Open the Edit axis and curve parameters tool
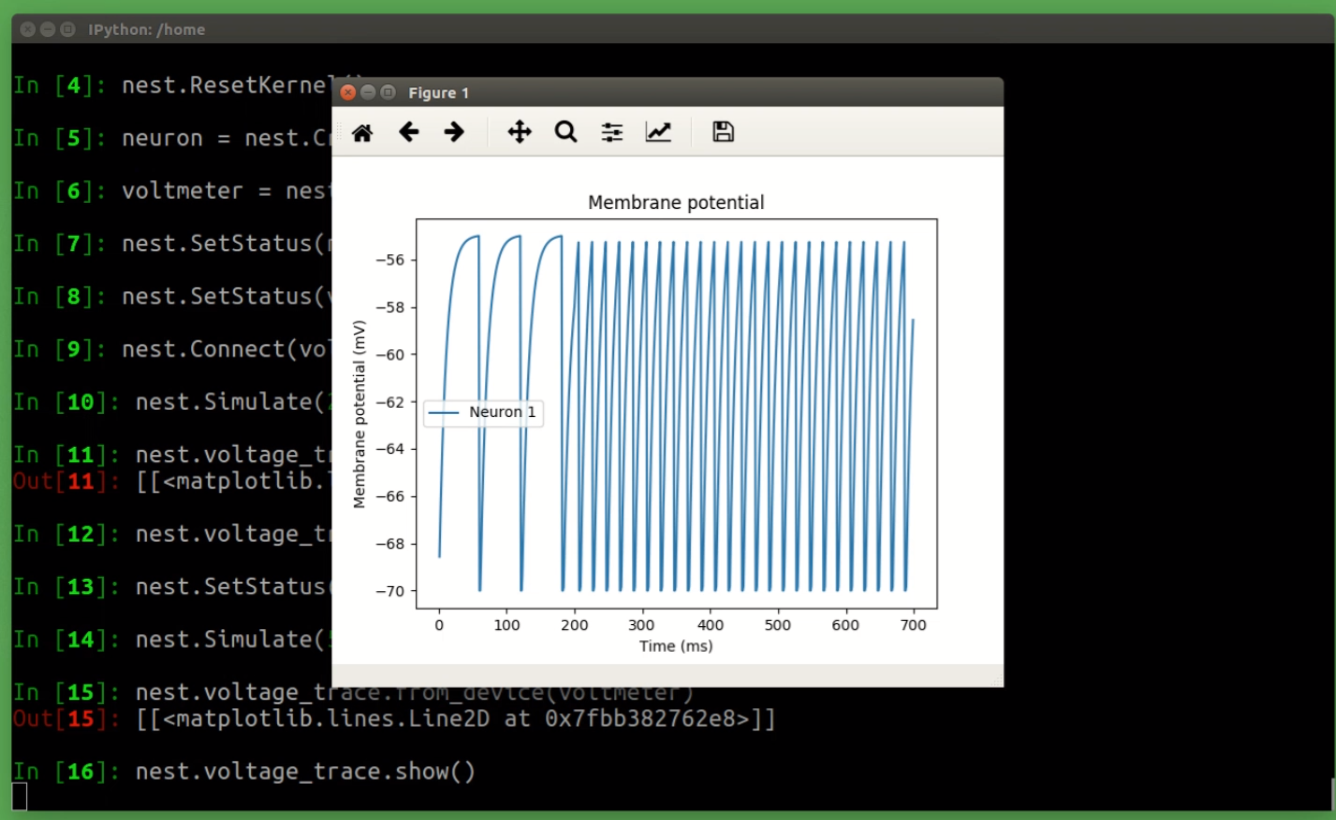 coord(658,132)
